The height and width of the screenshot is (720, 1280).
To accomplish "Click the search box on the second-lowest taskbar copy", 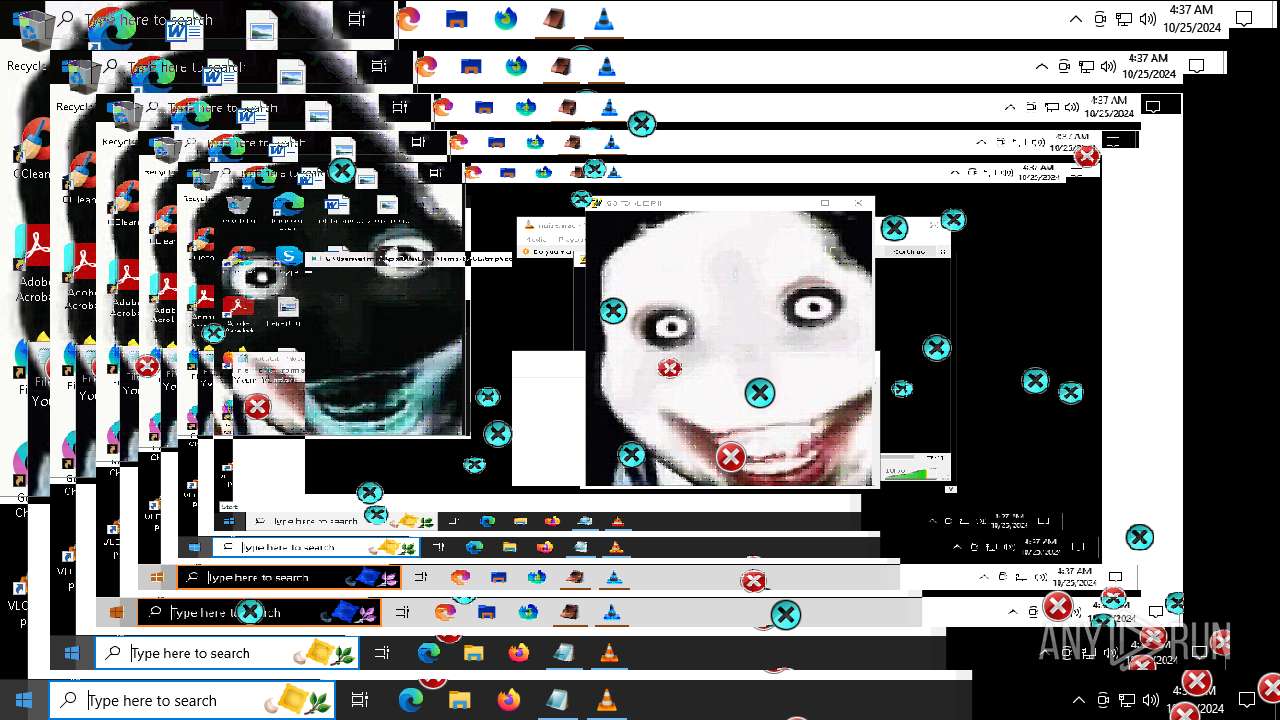I will point(226,653).
